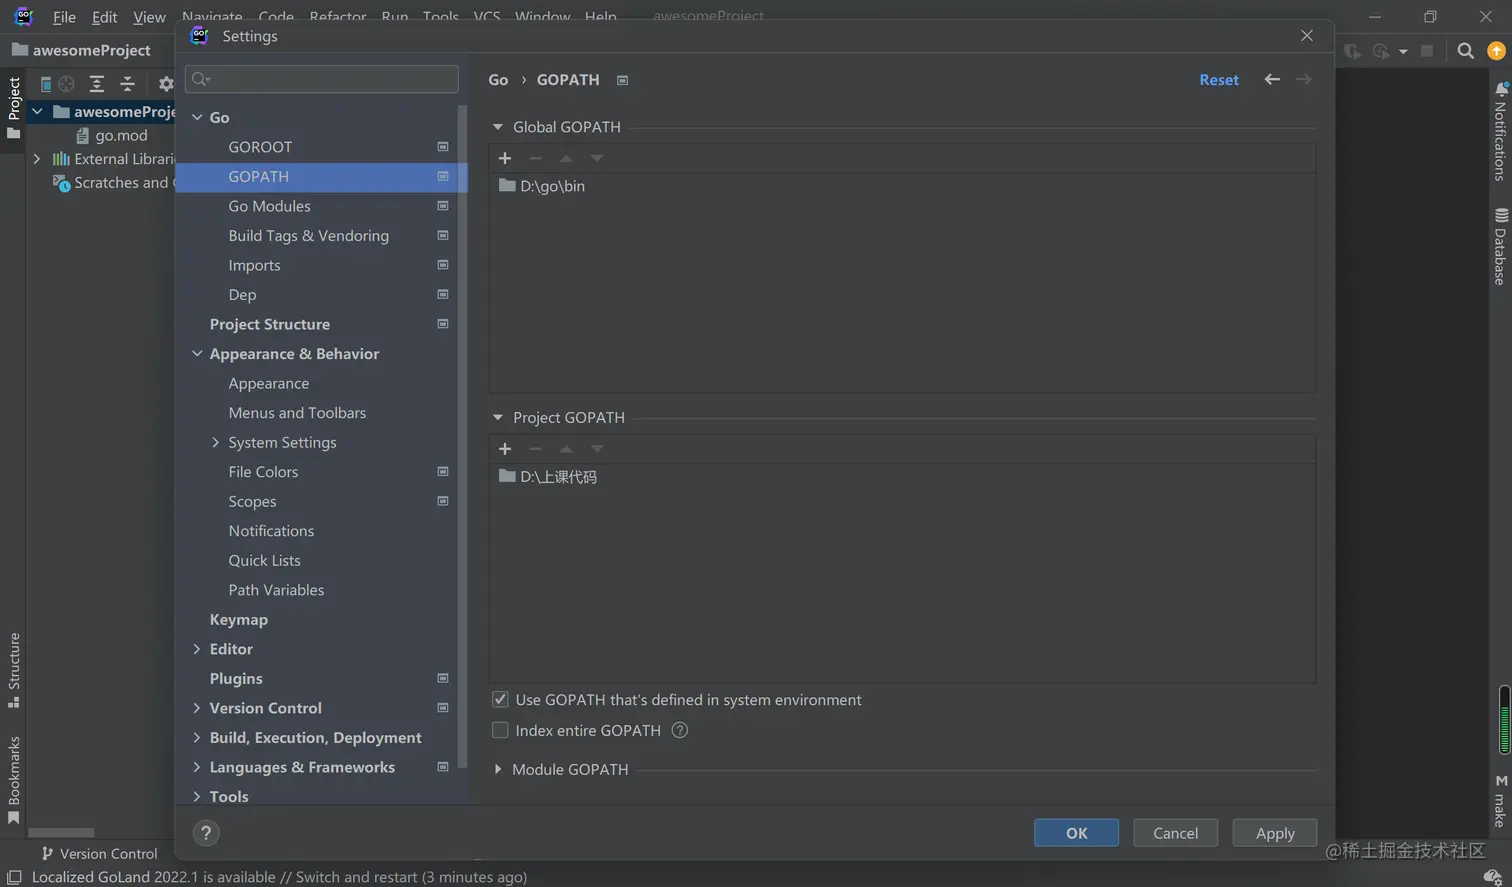This screenshot has height=887, width=1512.
Task: Collapse the Global GOPATH section
Action: click(498, 127)
